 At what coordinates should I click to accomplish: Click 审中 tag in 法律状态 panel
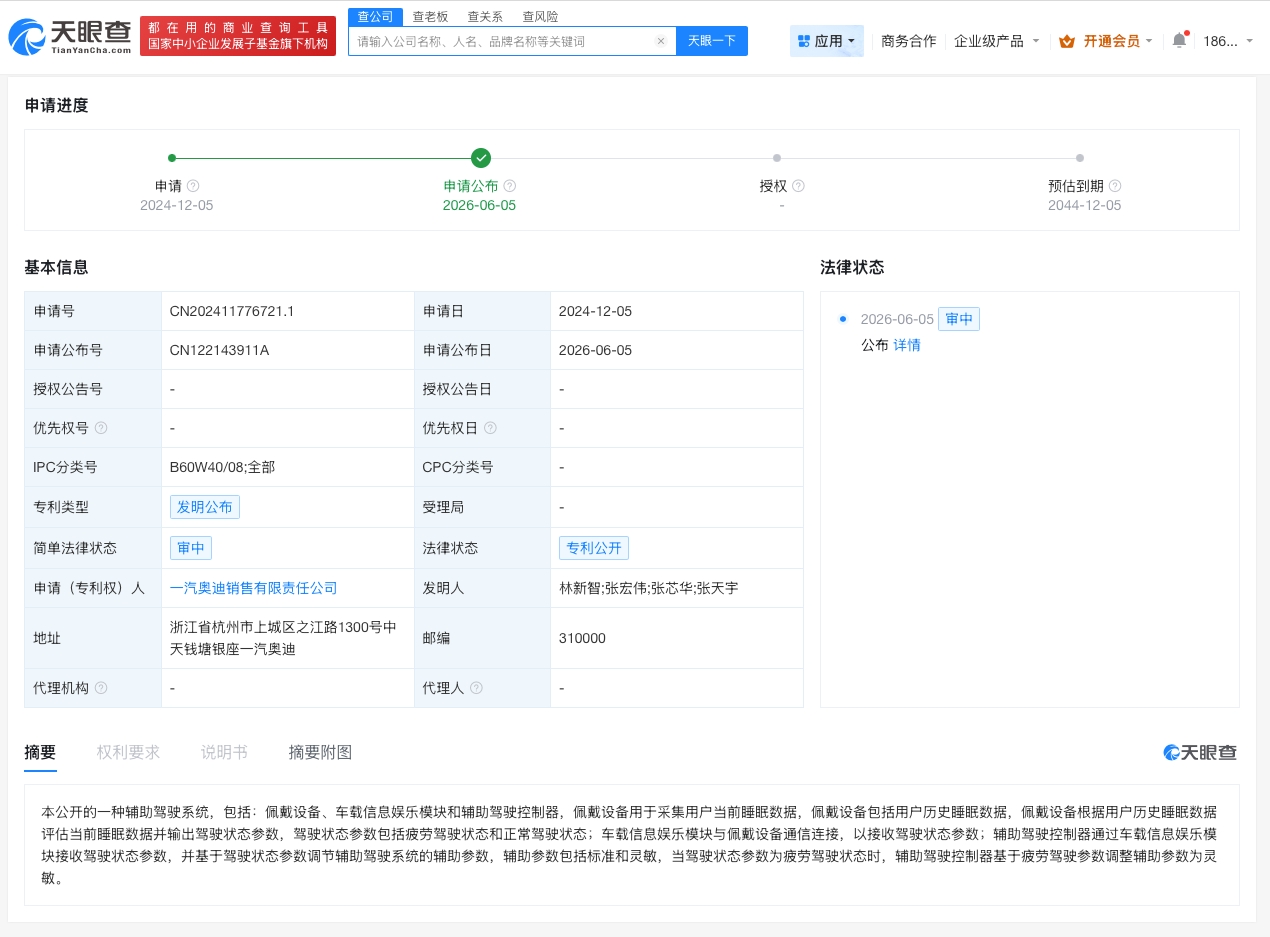[x=959, y=319]
